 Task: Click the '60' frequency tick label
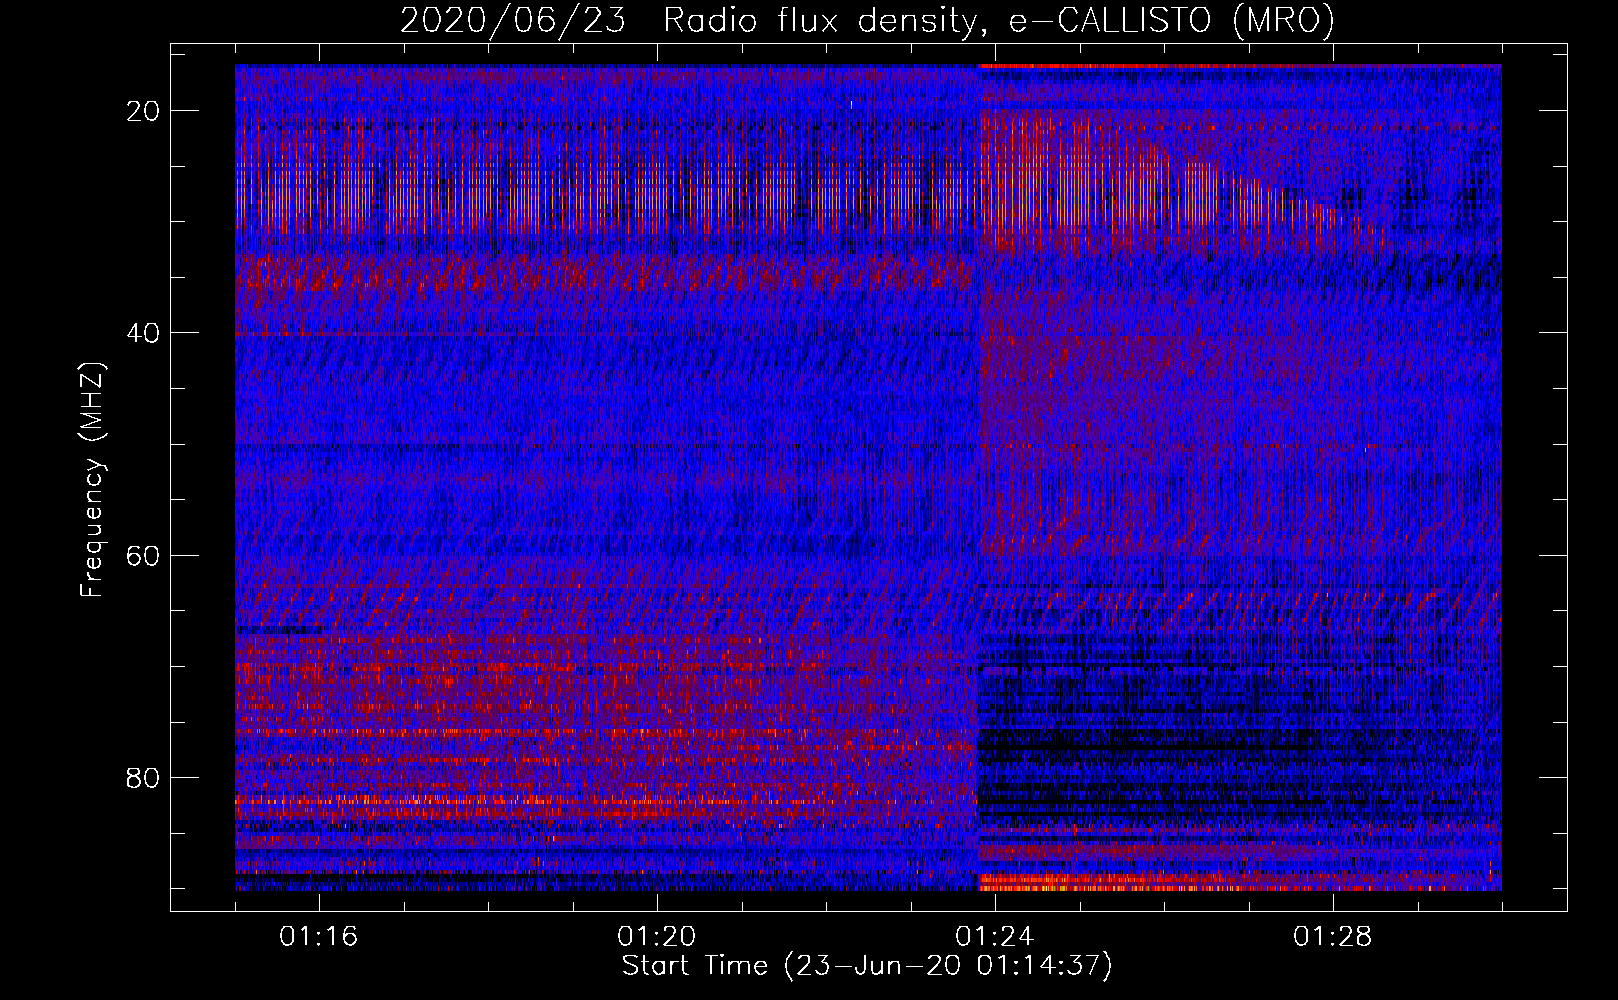(x=144, y=555)
